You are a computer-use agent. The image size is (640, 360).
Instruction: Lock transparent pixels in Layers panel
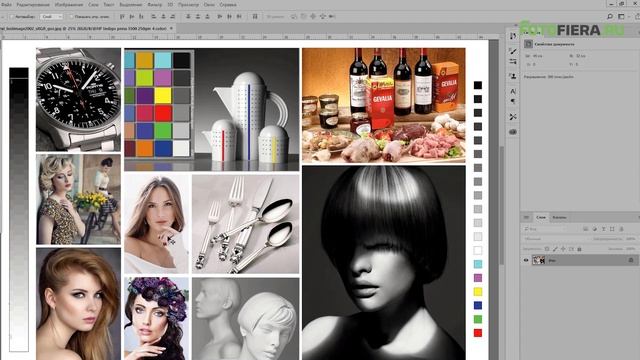tap(547, 249)
